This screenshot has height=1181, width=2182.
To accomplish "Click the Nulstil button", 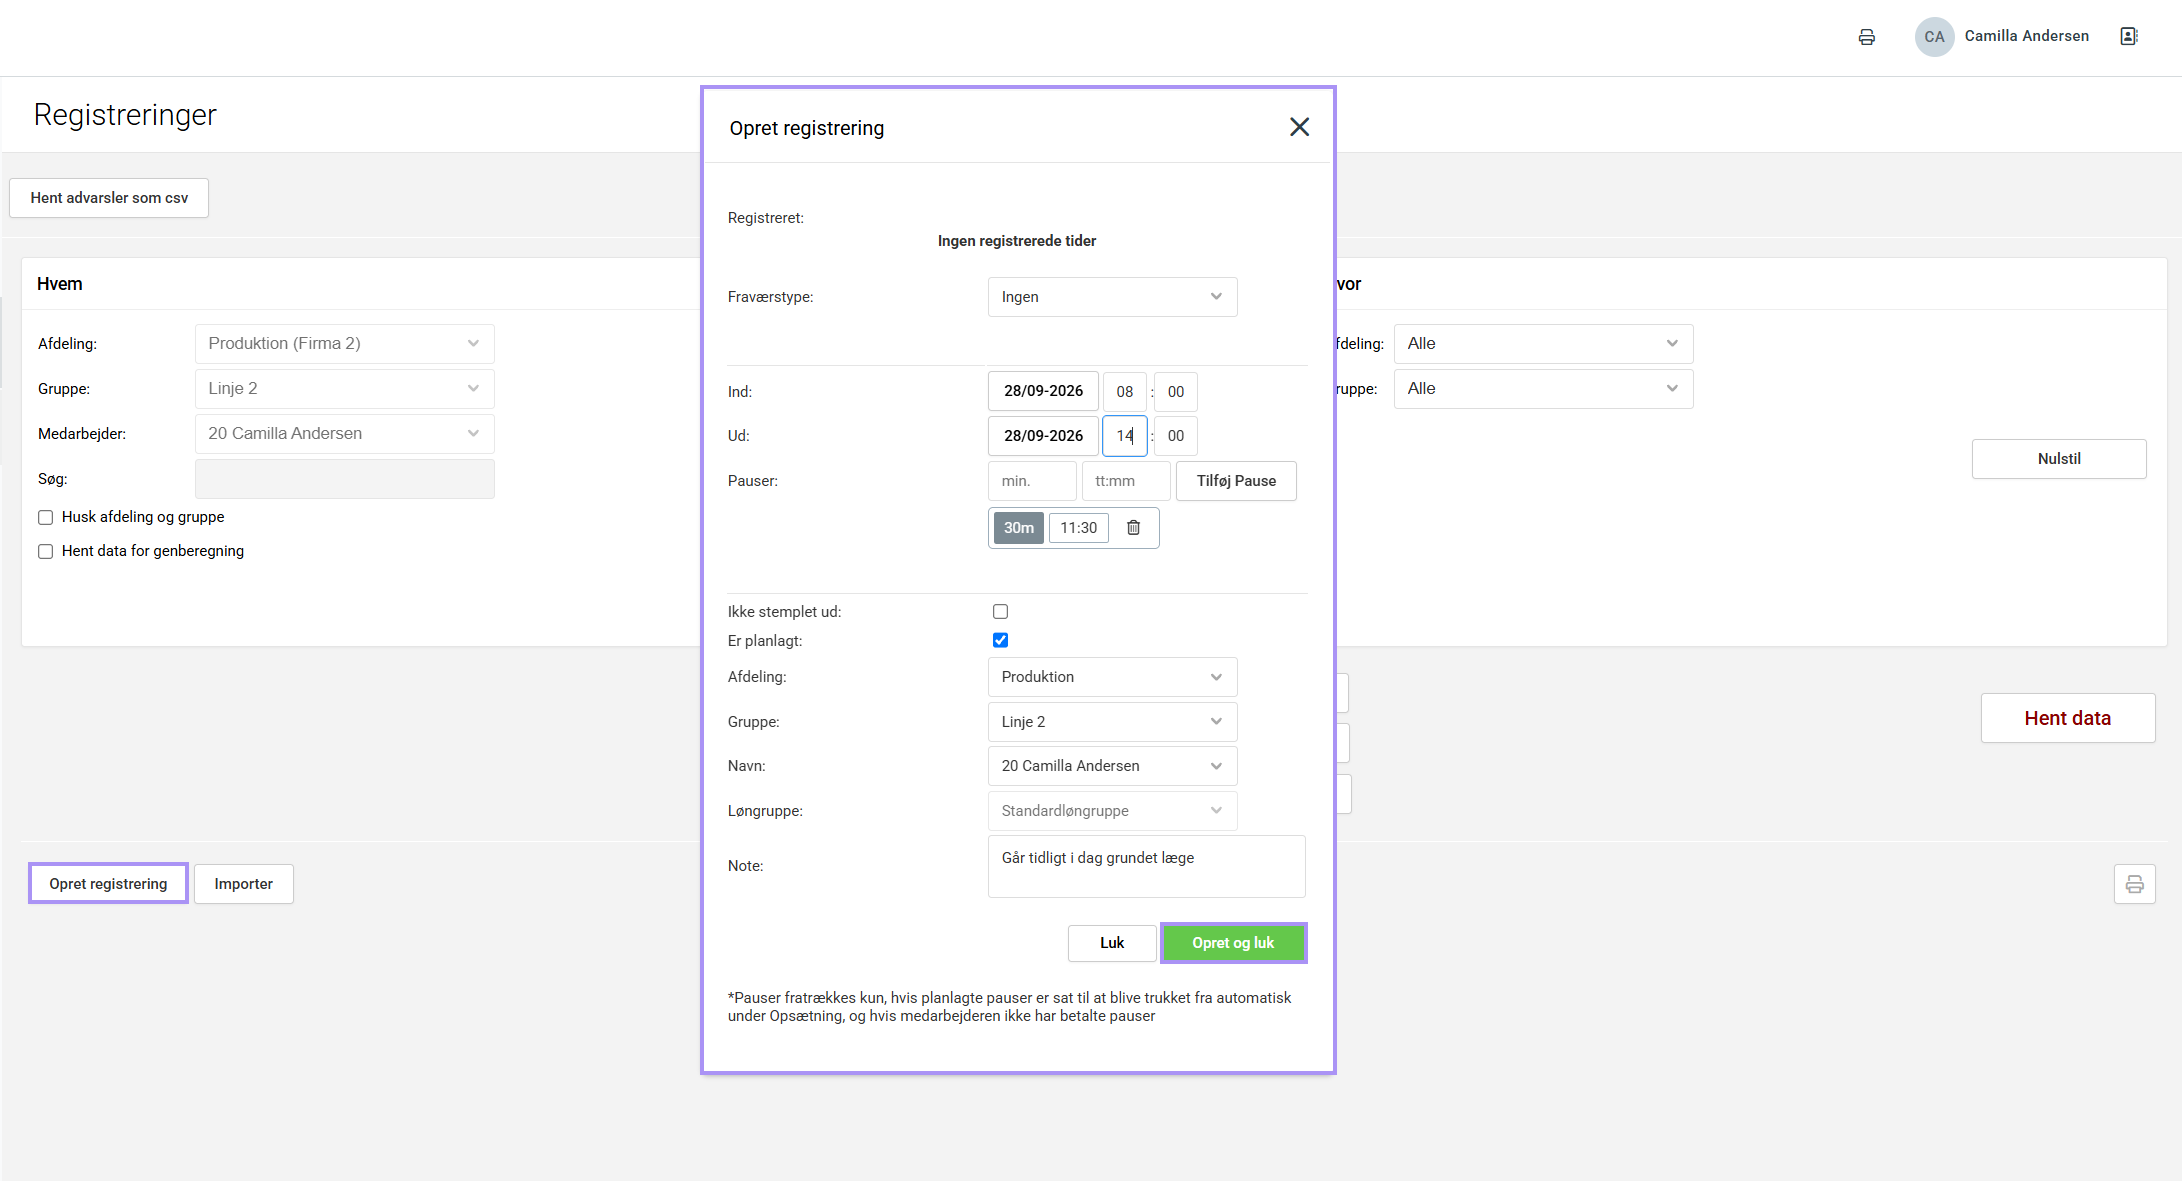I will tap(2059, 459).
